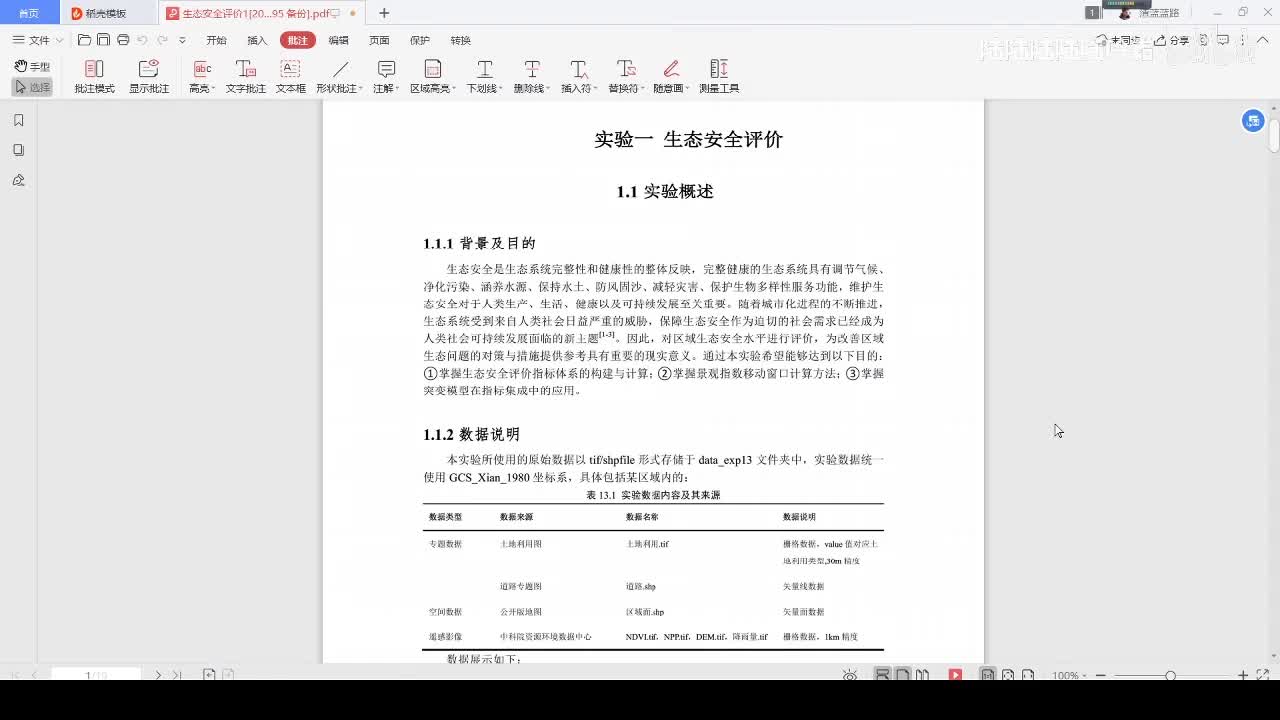Open the eraser-like sidebar icon
The width and height of the screenshot is (1280, 720).
pyautogui.click(x=18, y=180)
